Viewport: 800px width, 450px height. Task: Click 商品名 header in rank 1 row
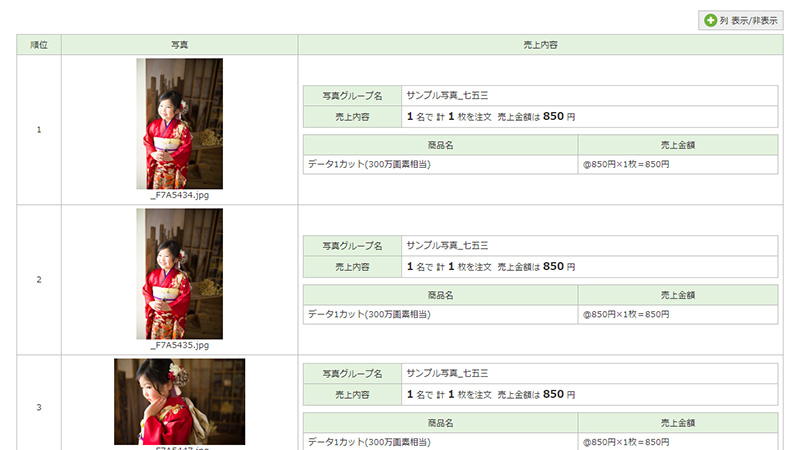(440, 145)
